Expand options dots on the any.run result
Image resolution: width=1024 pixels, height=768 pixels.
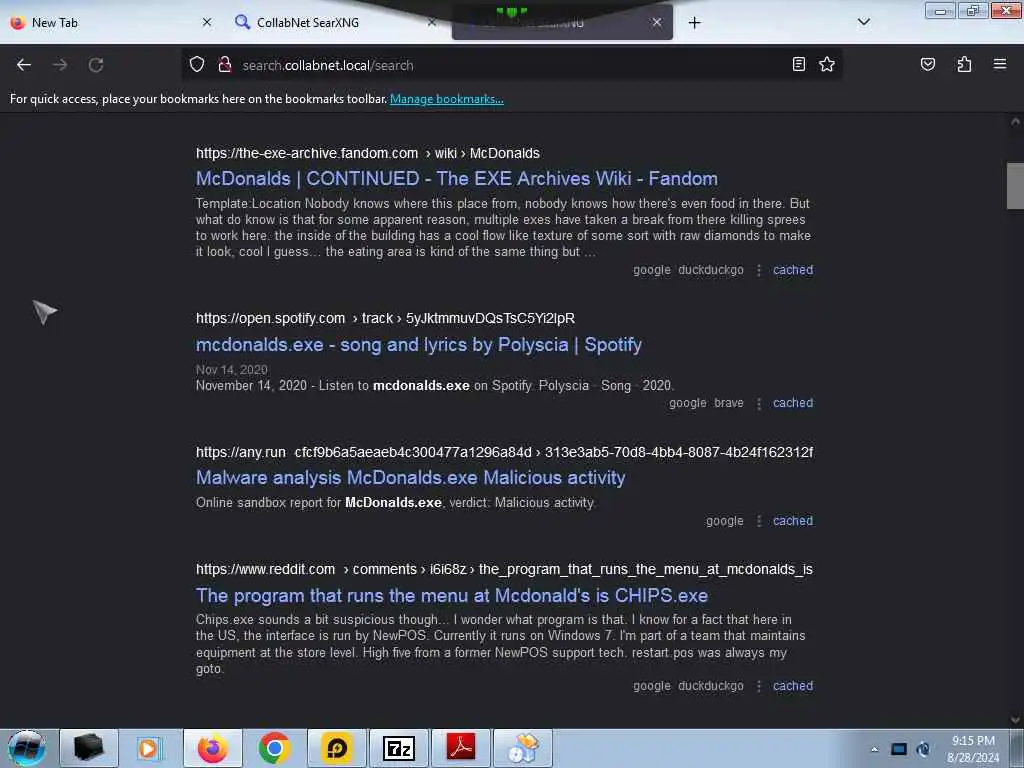(759, 521)
